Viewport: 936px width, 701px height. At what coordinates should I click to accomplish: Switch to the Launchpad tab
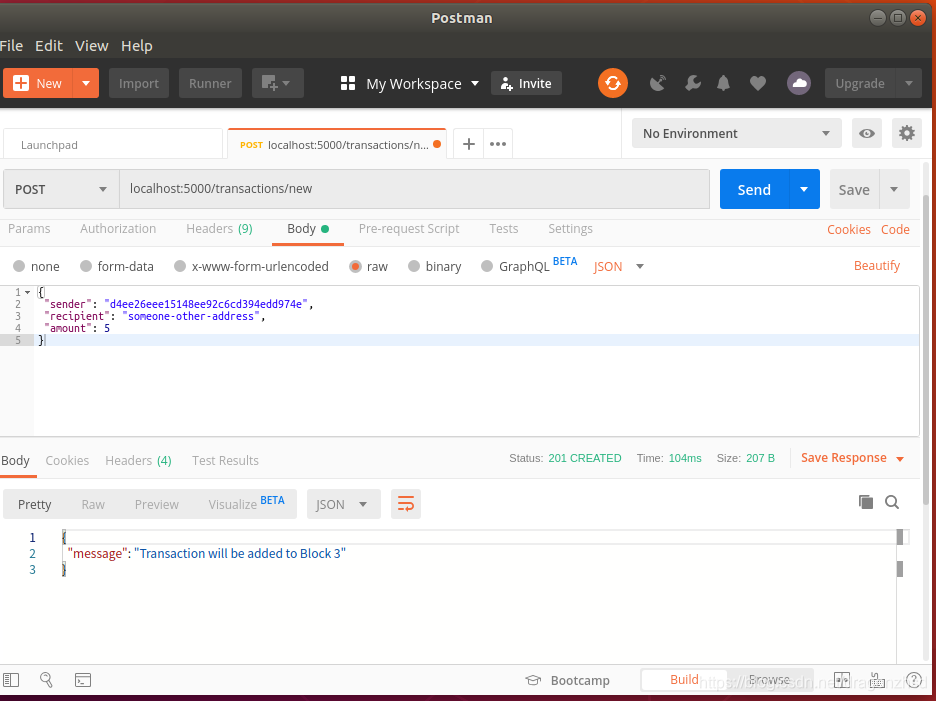pyautogui.click(x=113, y=144)
